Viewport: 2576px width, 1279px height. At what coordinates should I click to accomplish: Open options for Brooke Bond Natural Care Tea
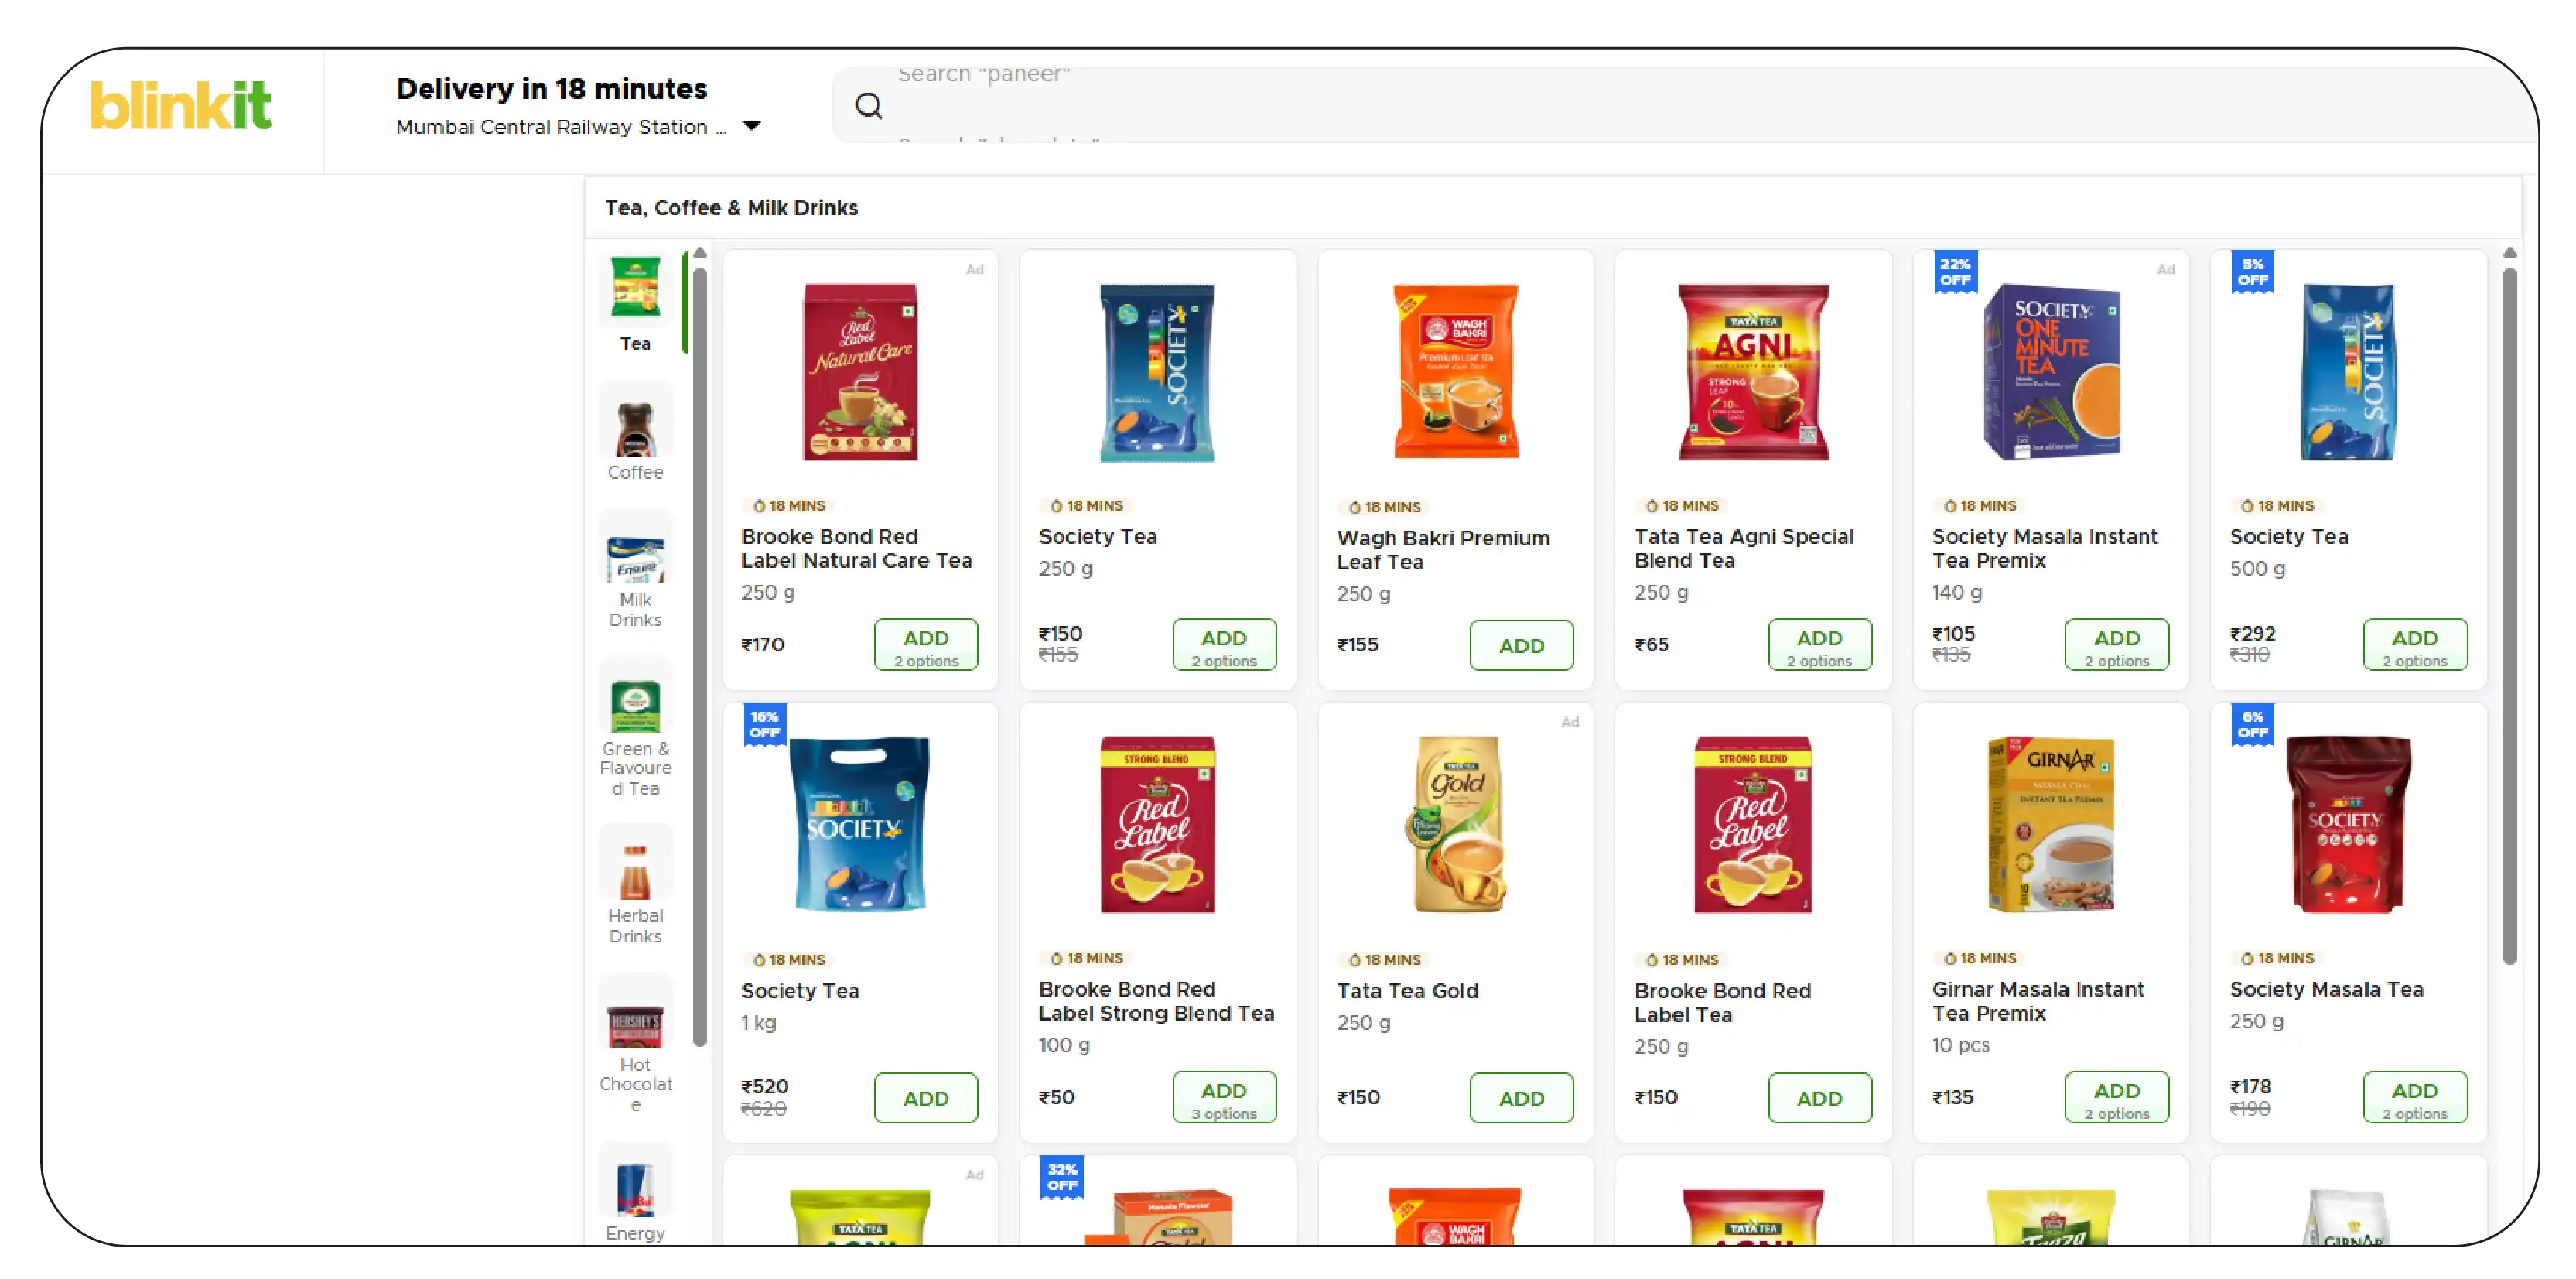coord(926,646)
